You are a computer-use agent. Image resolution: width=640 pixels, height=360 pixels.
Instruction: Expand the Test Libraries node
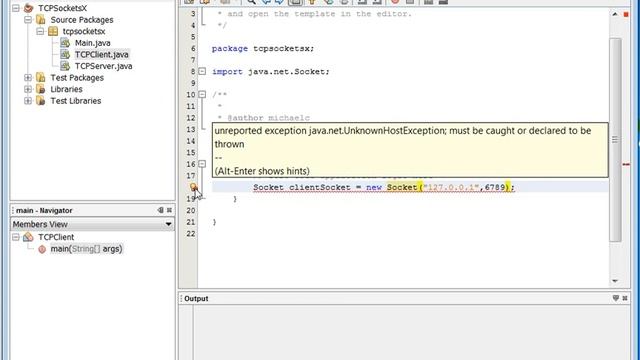tap(28, 100)
